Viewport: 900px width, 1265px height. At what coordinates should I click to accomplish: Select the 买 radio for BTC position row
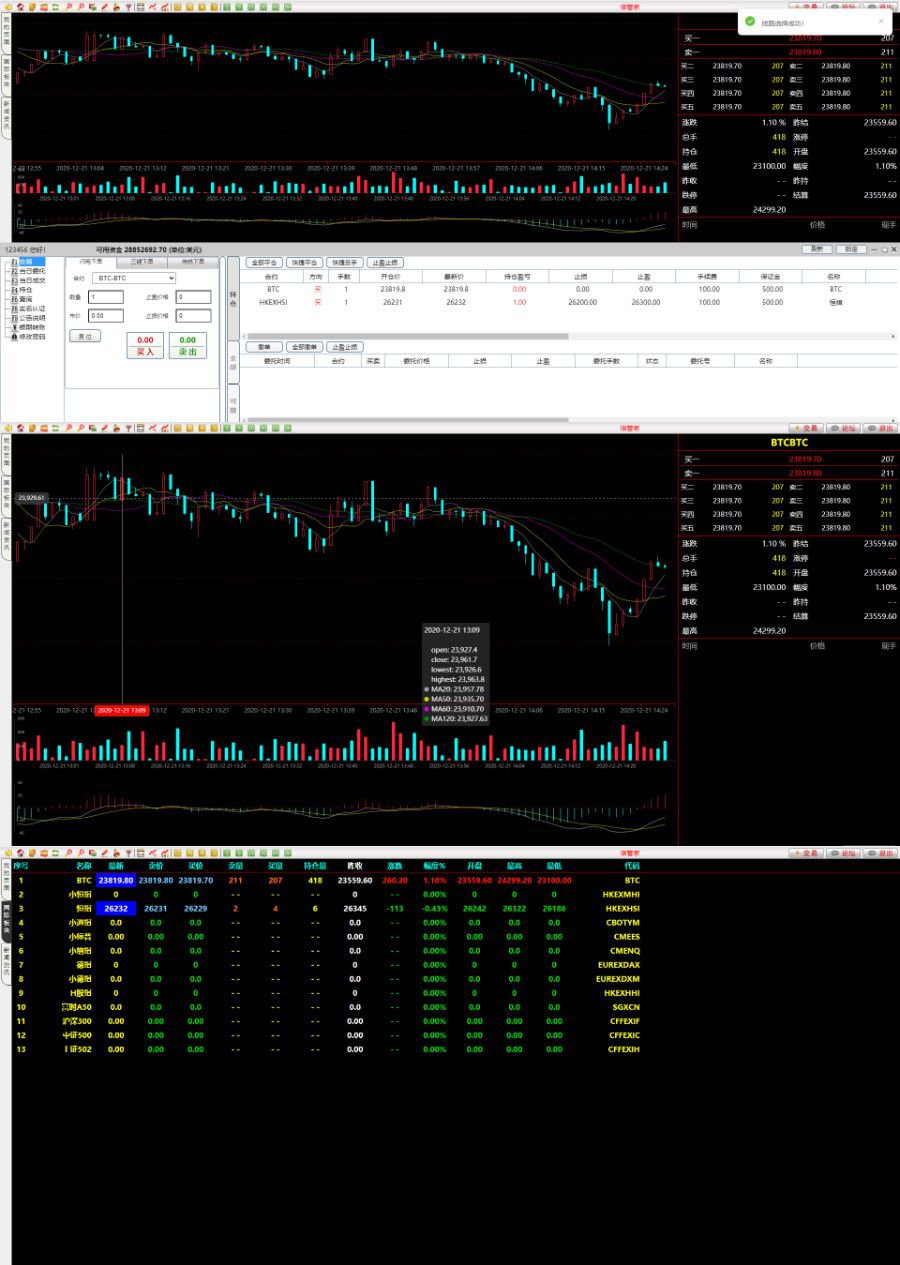[x=317, y=289]
